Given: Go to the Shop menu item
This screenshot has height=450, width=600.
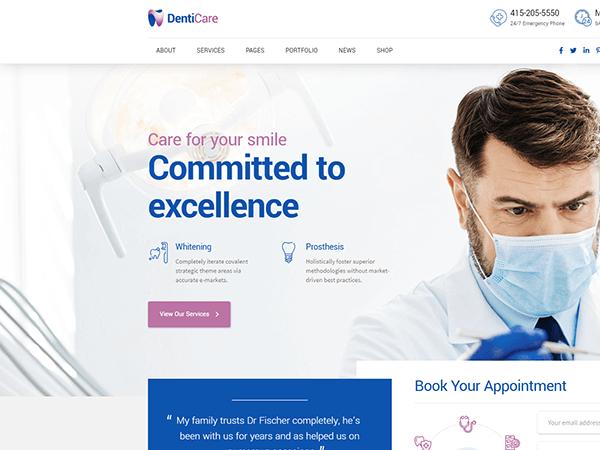Looking at the screenshot, I should [385, 51].
